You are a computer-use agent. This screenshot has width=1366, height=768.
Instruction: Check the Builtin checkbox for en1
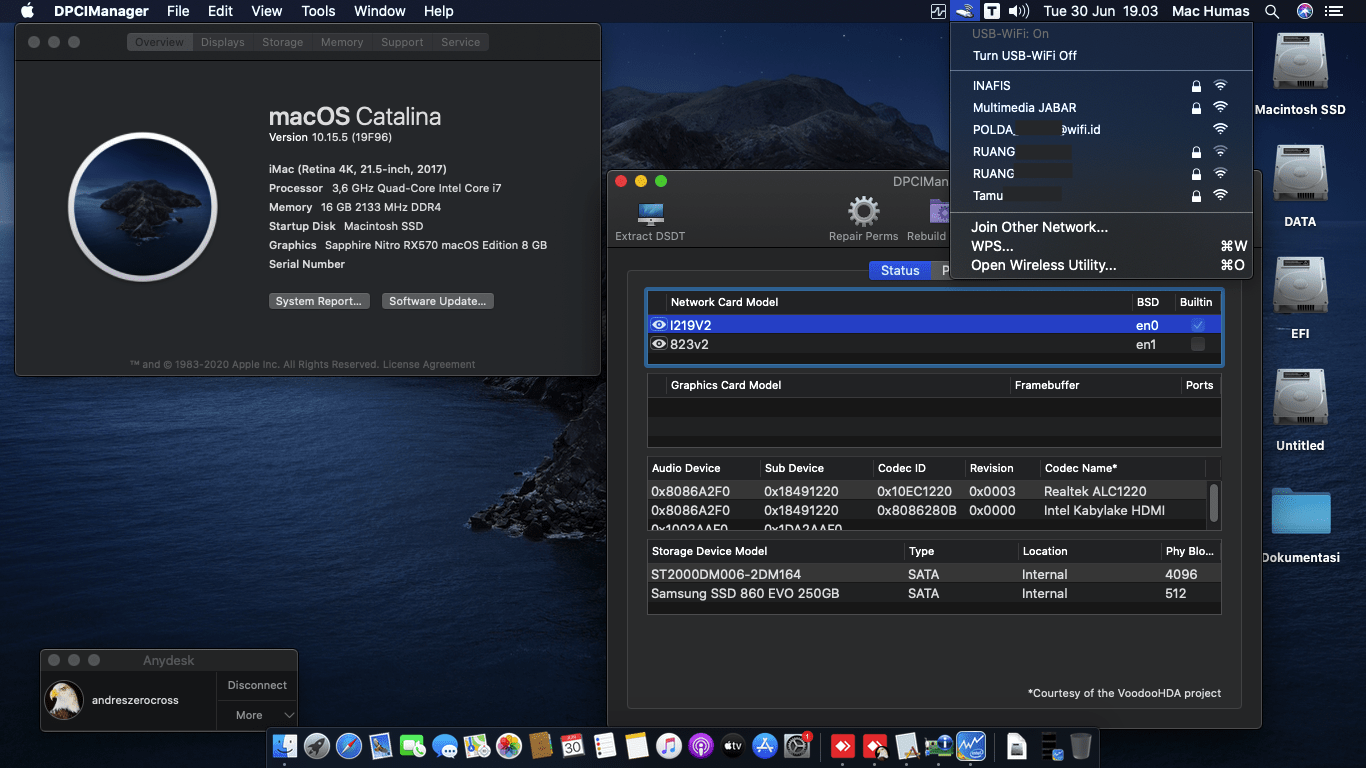[1196, 344]
